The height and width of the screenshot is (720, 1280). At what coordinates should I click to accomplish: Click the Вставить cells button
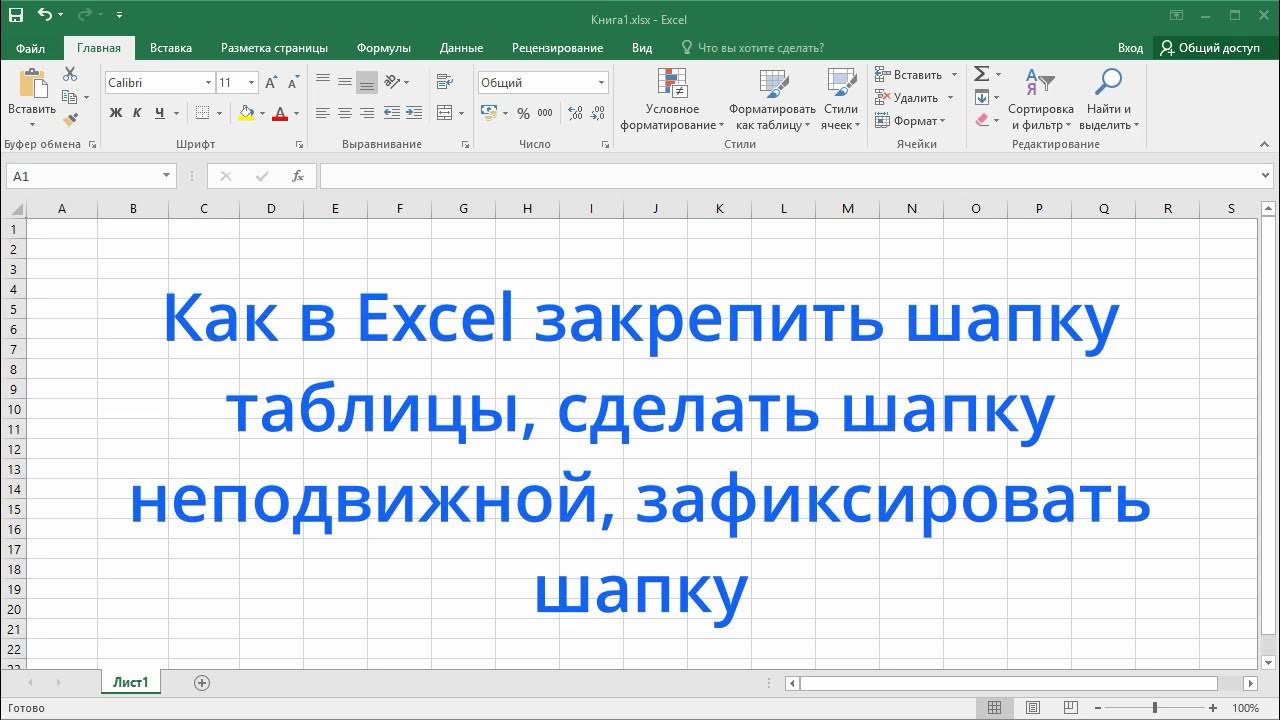tap(908, 75)
